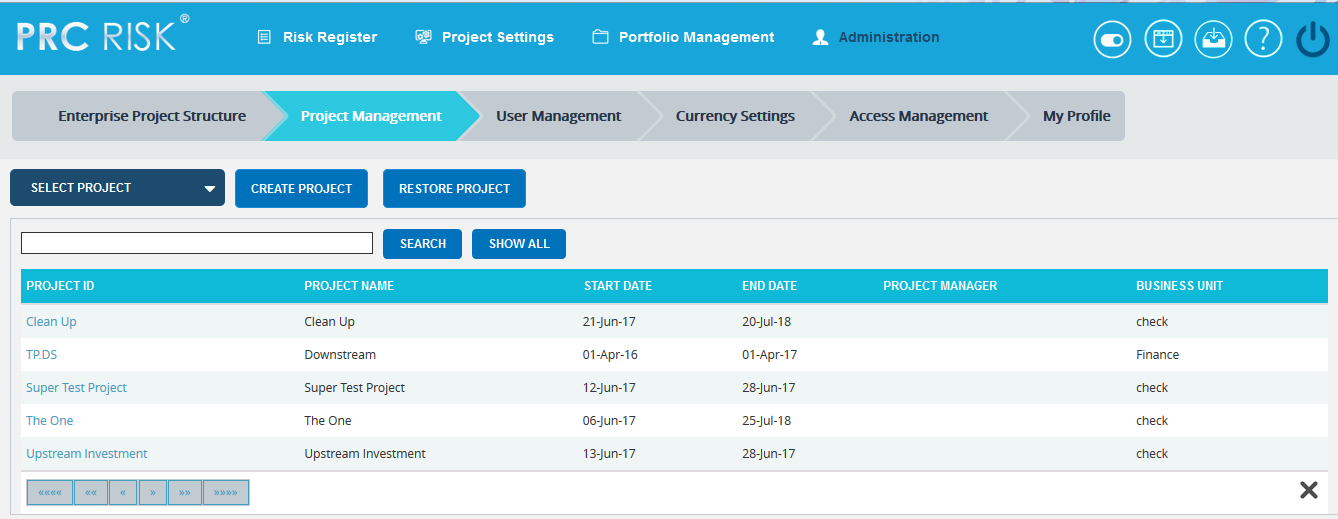Switch to the User Management tab
The width and height of the screenshot is (1338, 519).
pyautogui.click(x=558, y=116)
